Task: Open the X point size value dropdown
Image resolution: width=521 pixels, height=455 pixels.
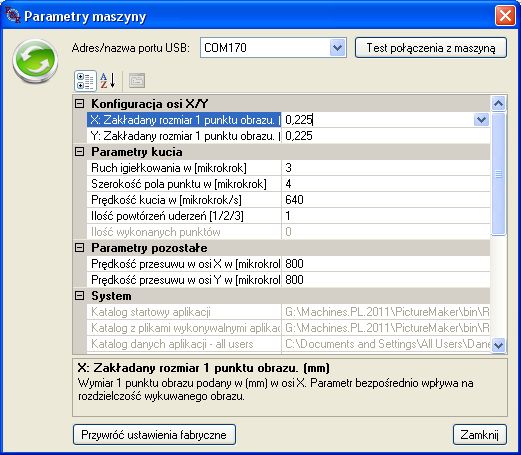Action: (x=481, y=120)
